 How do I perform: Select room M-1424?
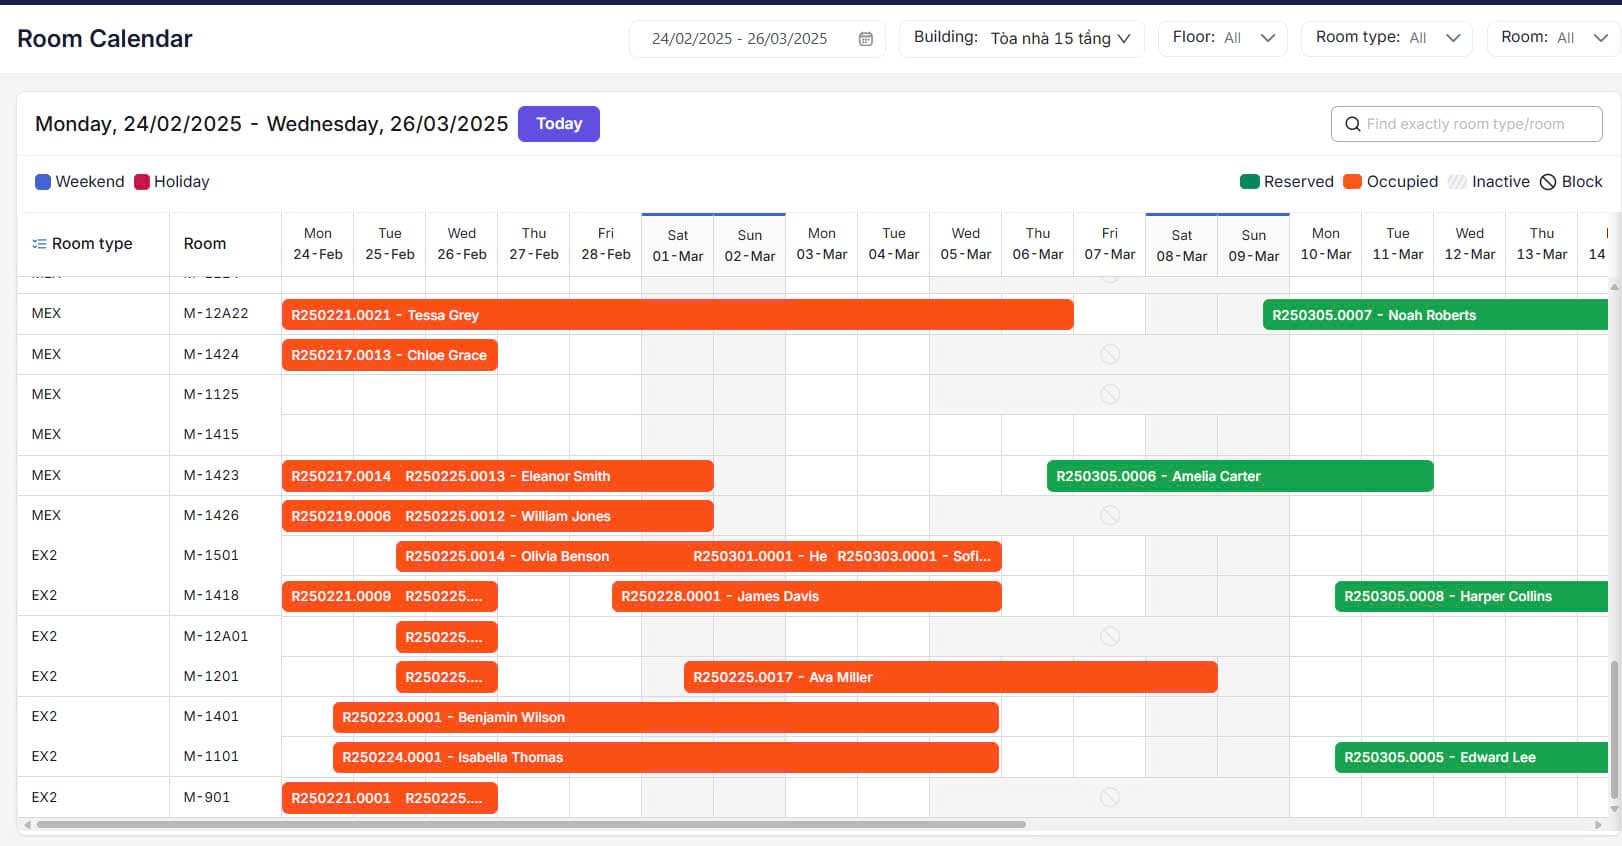(x=212, y=354)
